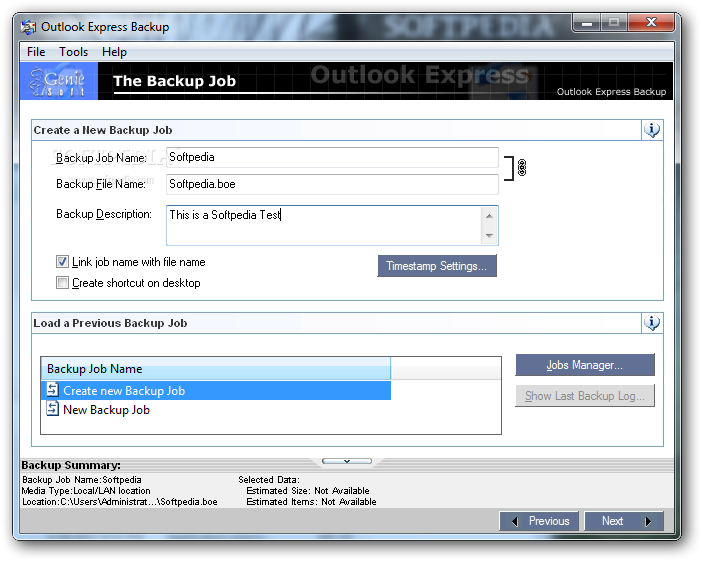Click the Backup File Name field
702x561 pixels.
click(332, 184)
